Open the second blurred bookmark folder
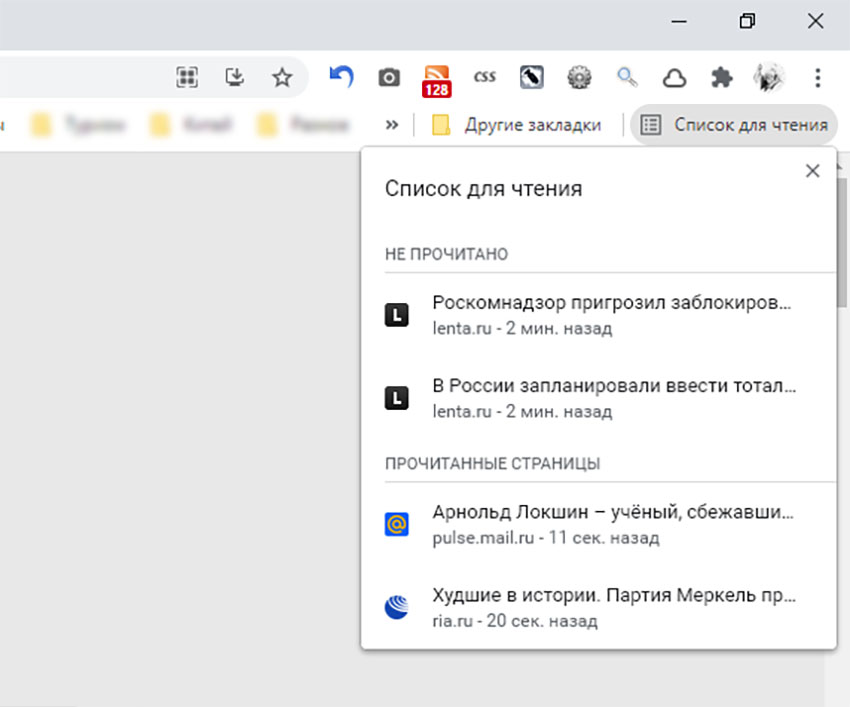Screen dimensions: 850x707 [191, 125]
